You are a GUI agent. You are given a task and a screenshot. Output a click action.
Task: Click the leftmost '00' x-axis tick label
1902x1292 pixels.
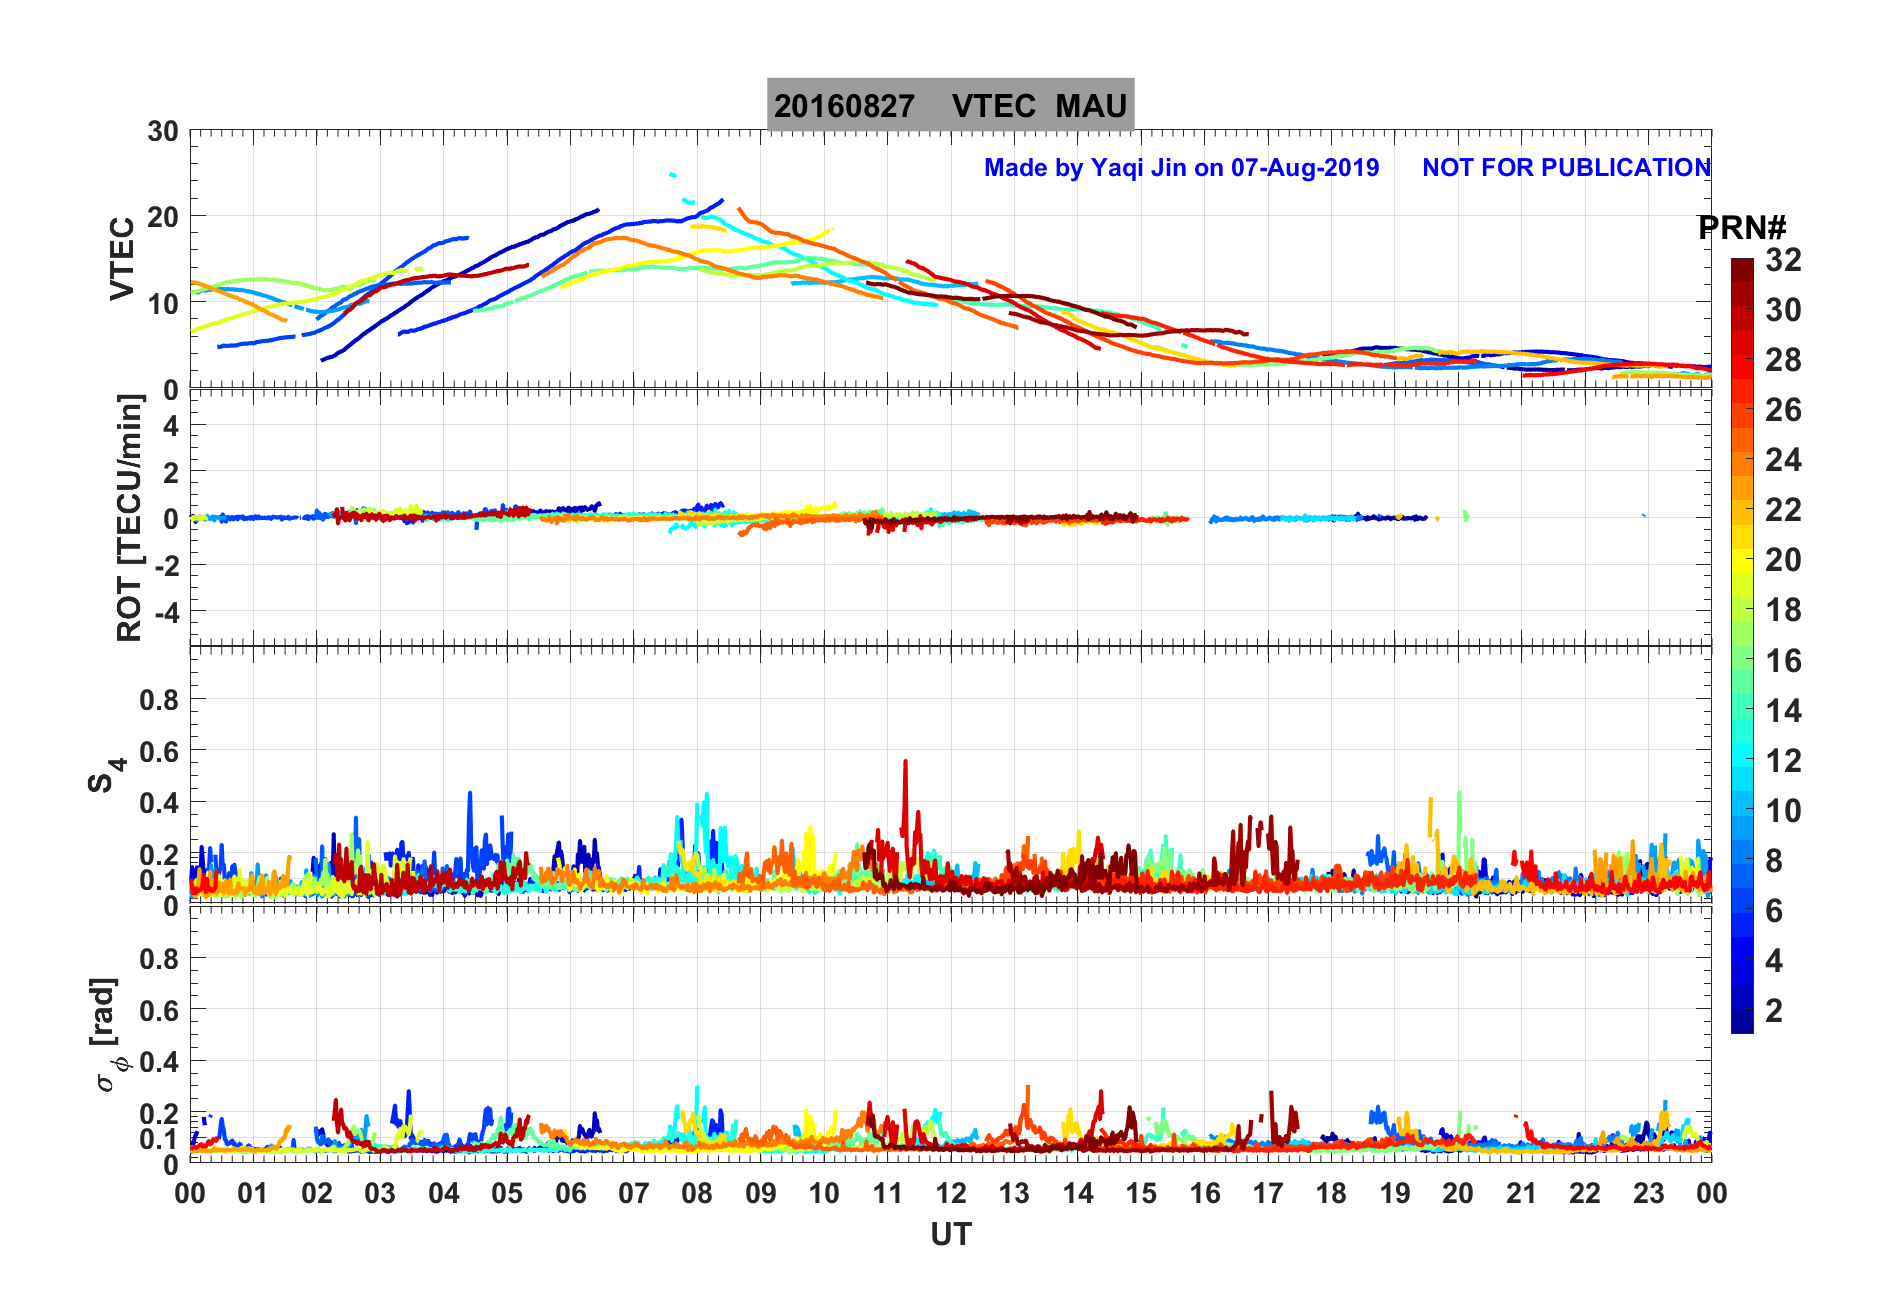pyautogui.click(x=190, y=1193)
